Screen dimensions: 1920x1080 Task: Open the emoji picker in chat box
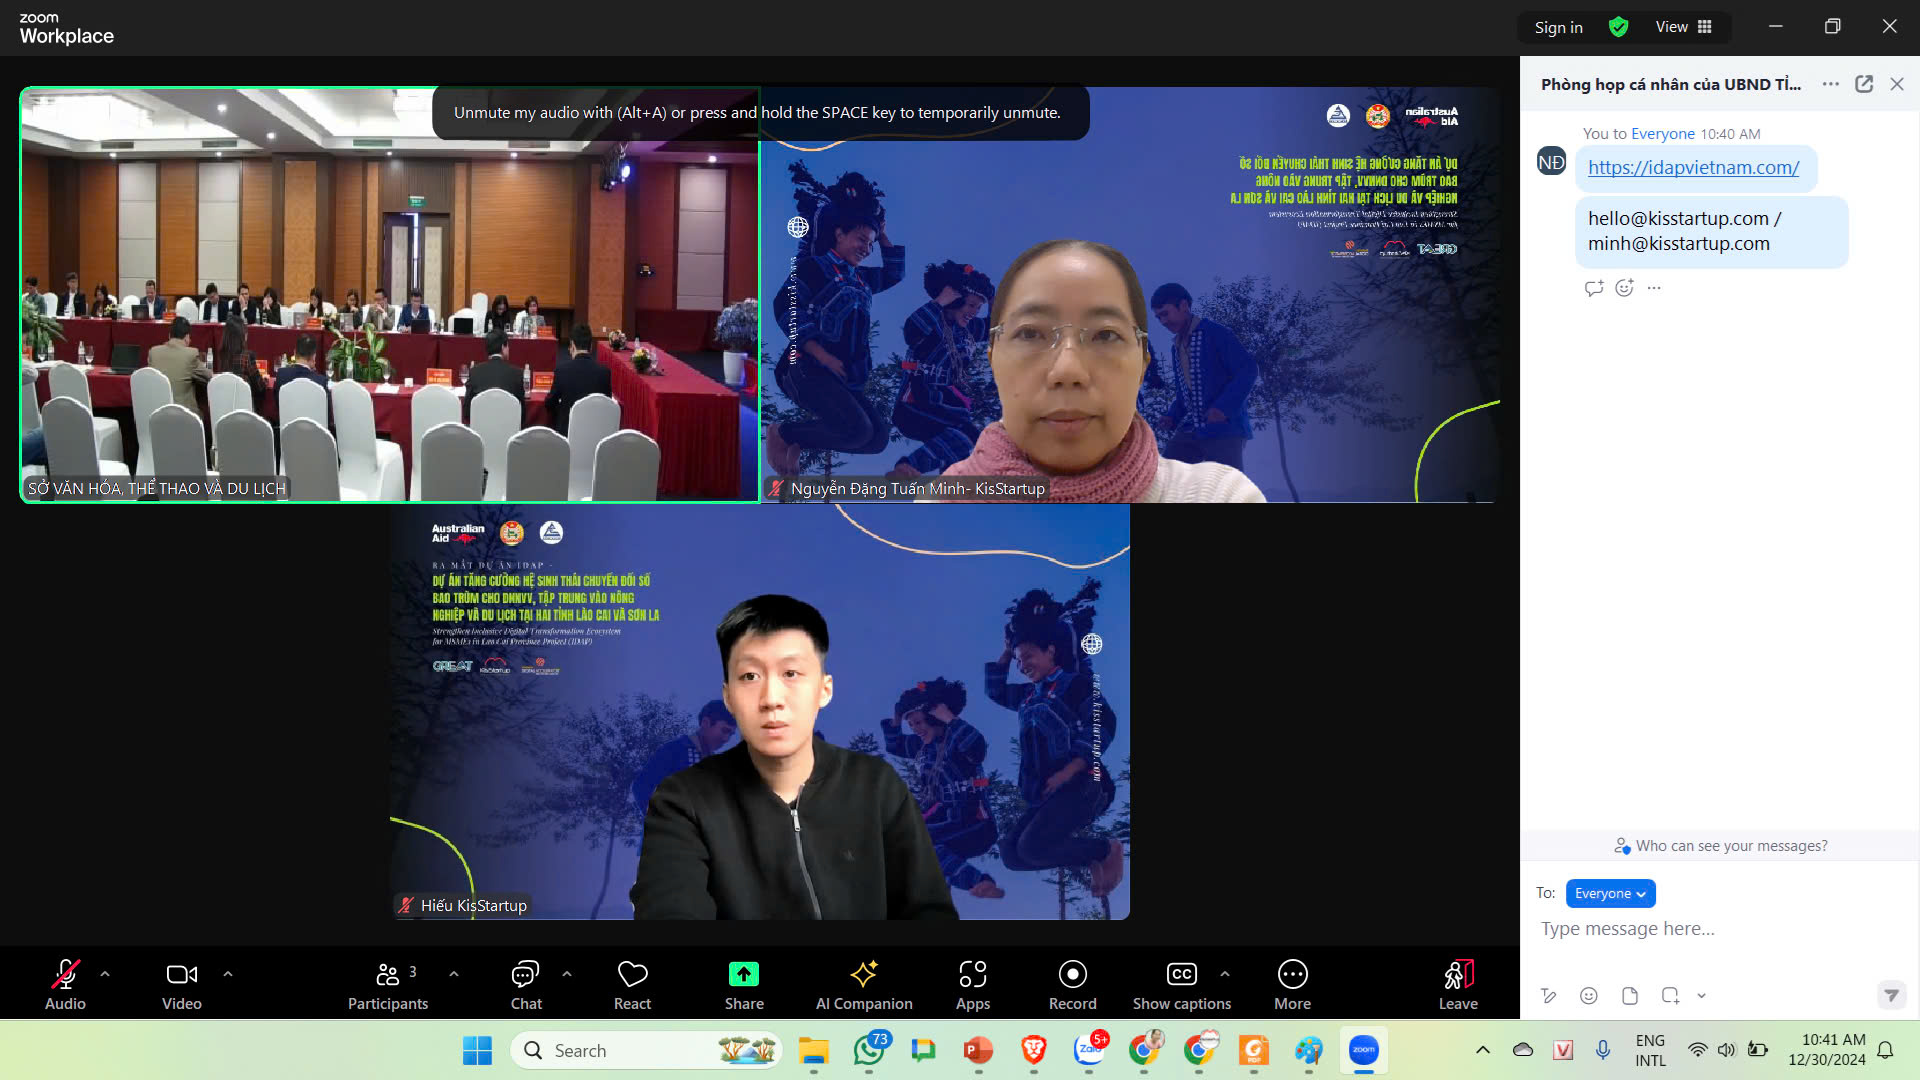(x=1588, y=995)
